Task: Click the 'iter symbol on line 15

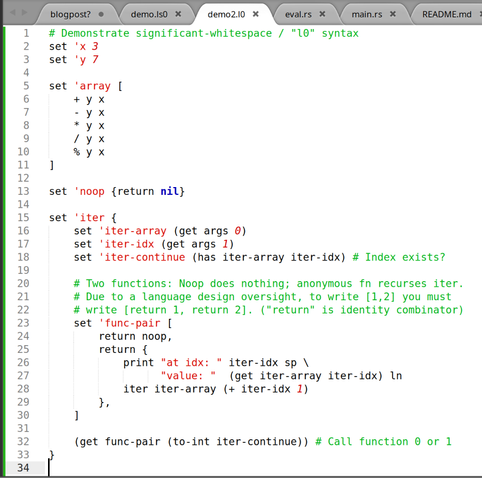Action: coord(89,218)
